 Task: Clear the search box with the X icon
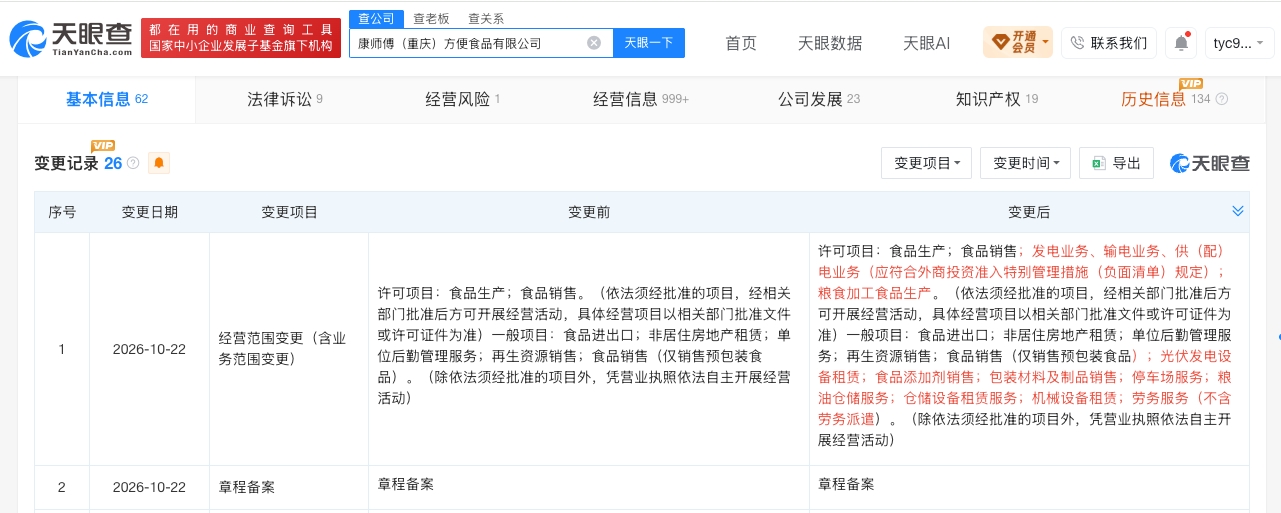tap(594, 43)
